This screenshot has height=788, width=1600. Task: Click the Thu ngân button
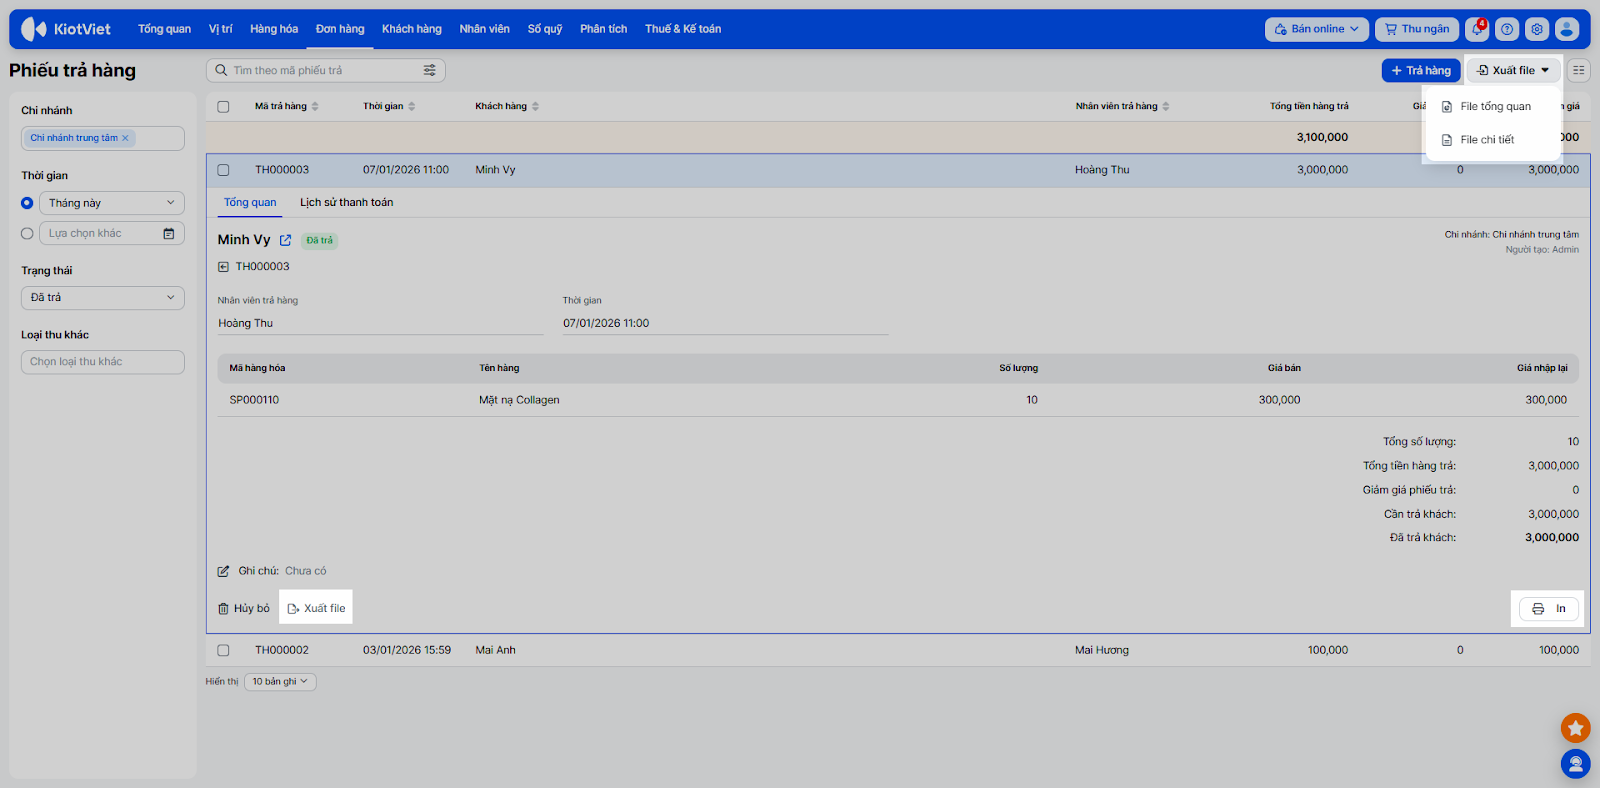coord(1417,29)
